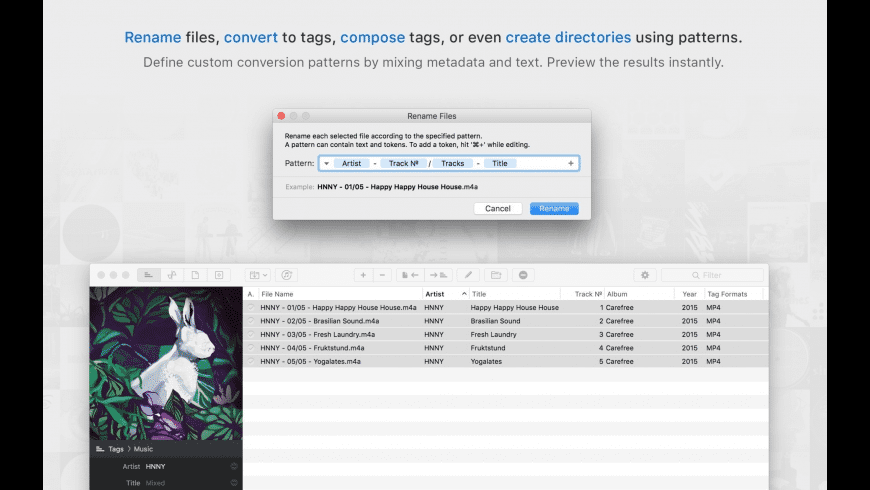The width and height of the screenshot is (870, 490).
Task: Remove files with the minus toolbar button
Action: (x=382, y=275)
